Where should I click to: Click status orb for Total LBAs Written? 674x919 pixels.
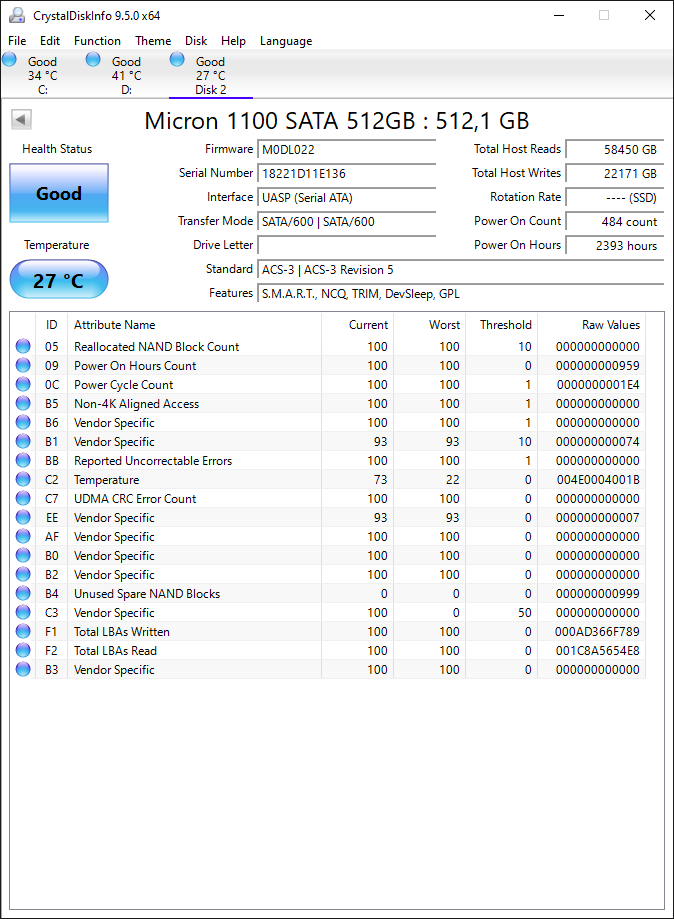tap(23, 631)
